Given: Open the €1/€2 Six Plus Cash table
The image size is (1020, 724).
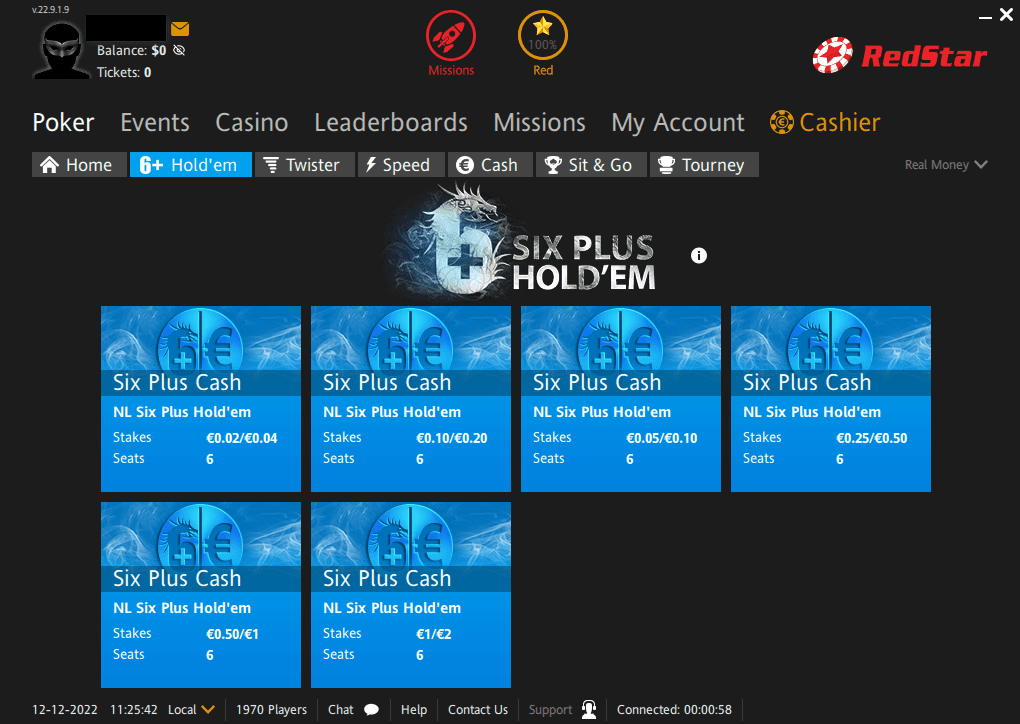Looking at the screenshot, I should tap(411, 595).
